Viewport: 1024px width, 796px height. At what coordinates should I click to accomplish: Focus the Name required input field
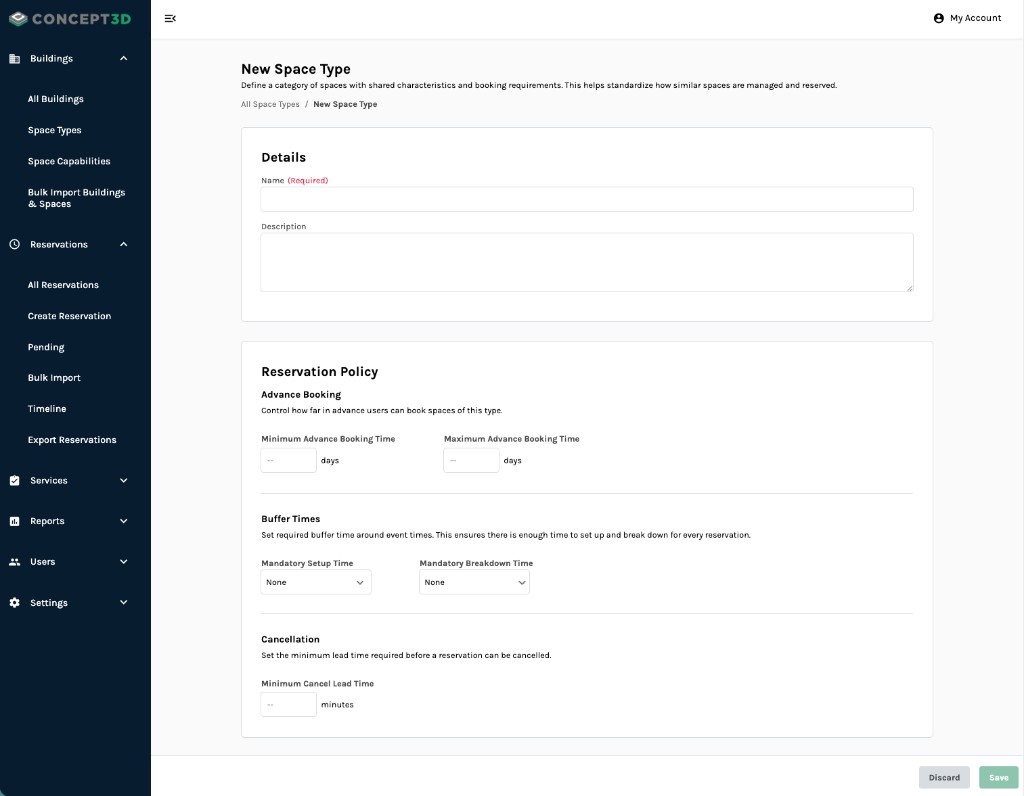(x=586, y=199)
